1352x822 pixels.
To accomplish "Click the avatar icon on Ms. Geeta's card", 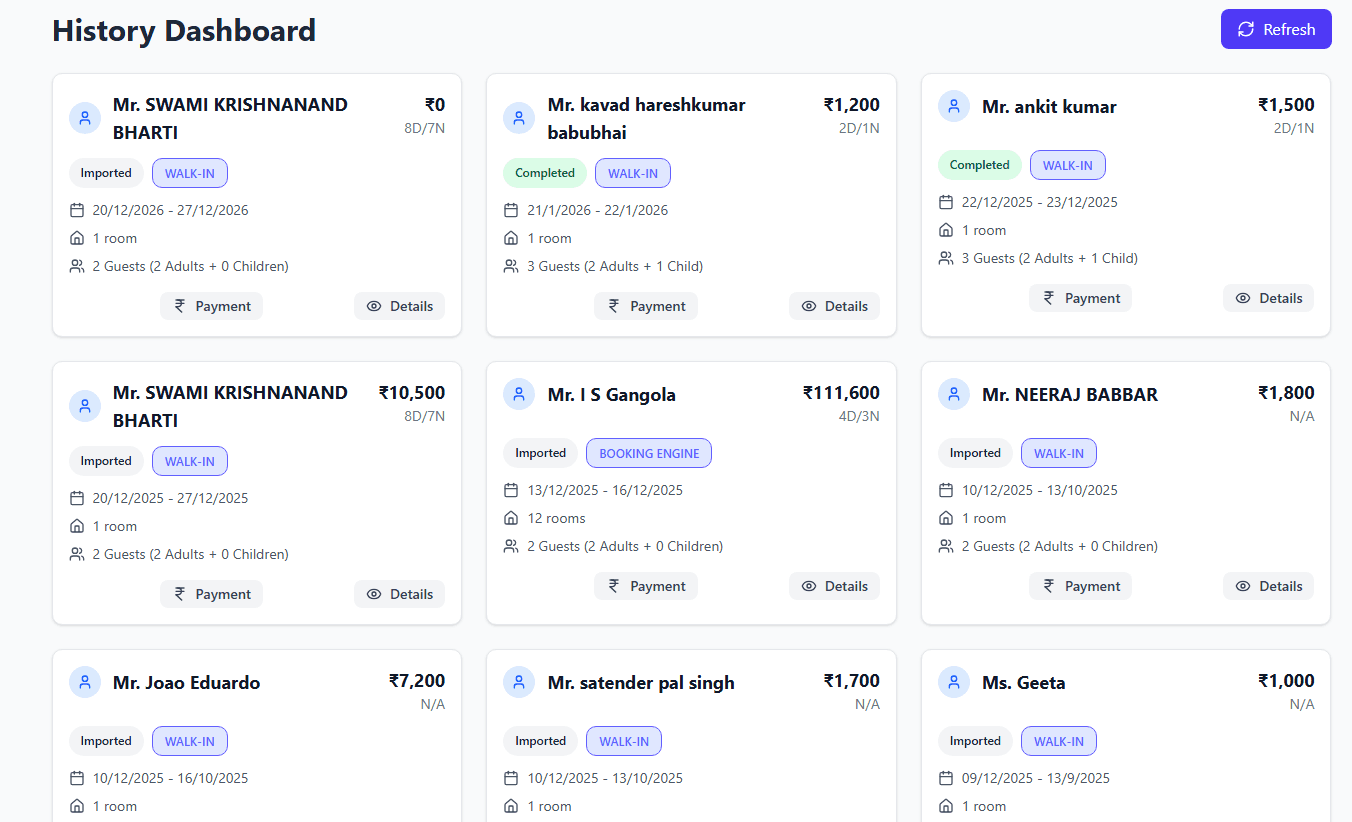I will tap(954, 682).
